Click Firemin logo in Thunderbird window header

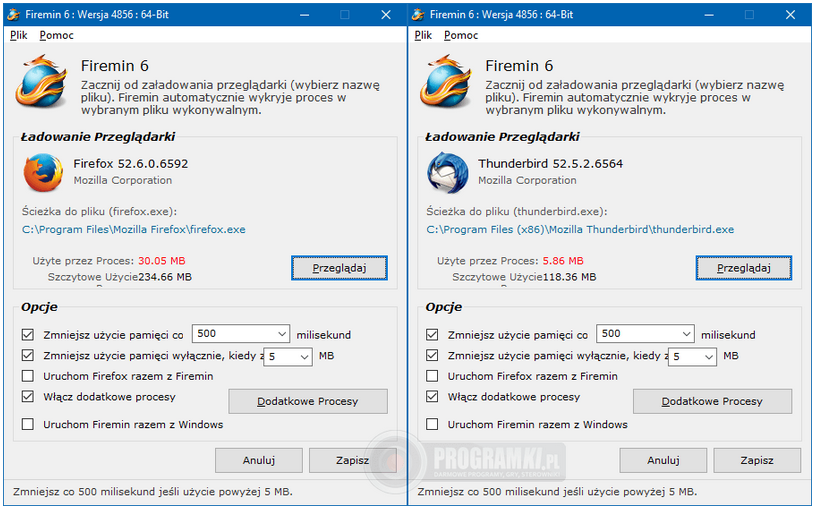pos(446,82)
